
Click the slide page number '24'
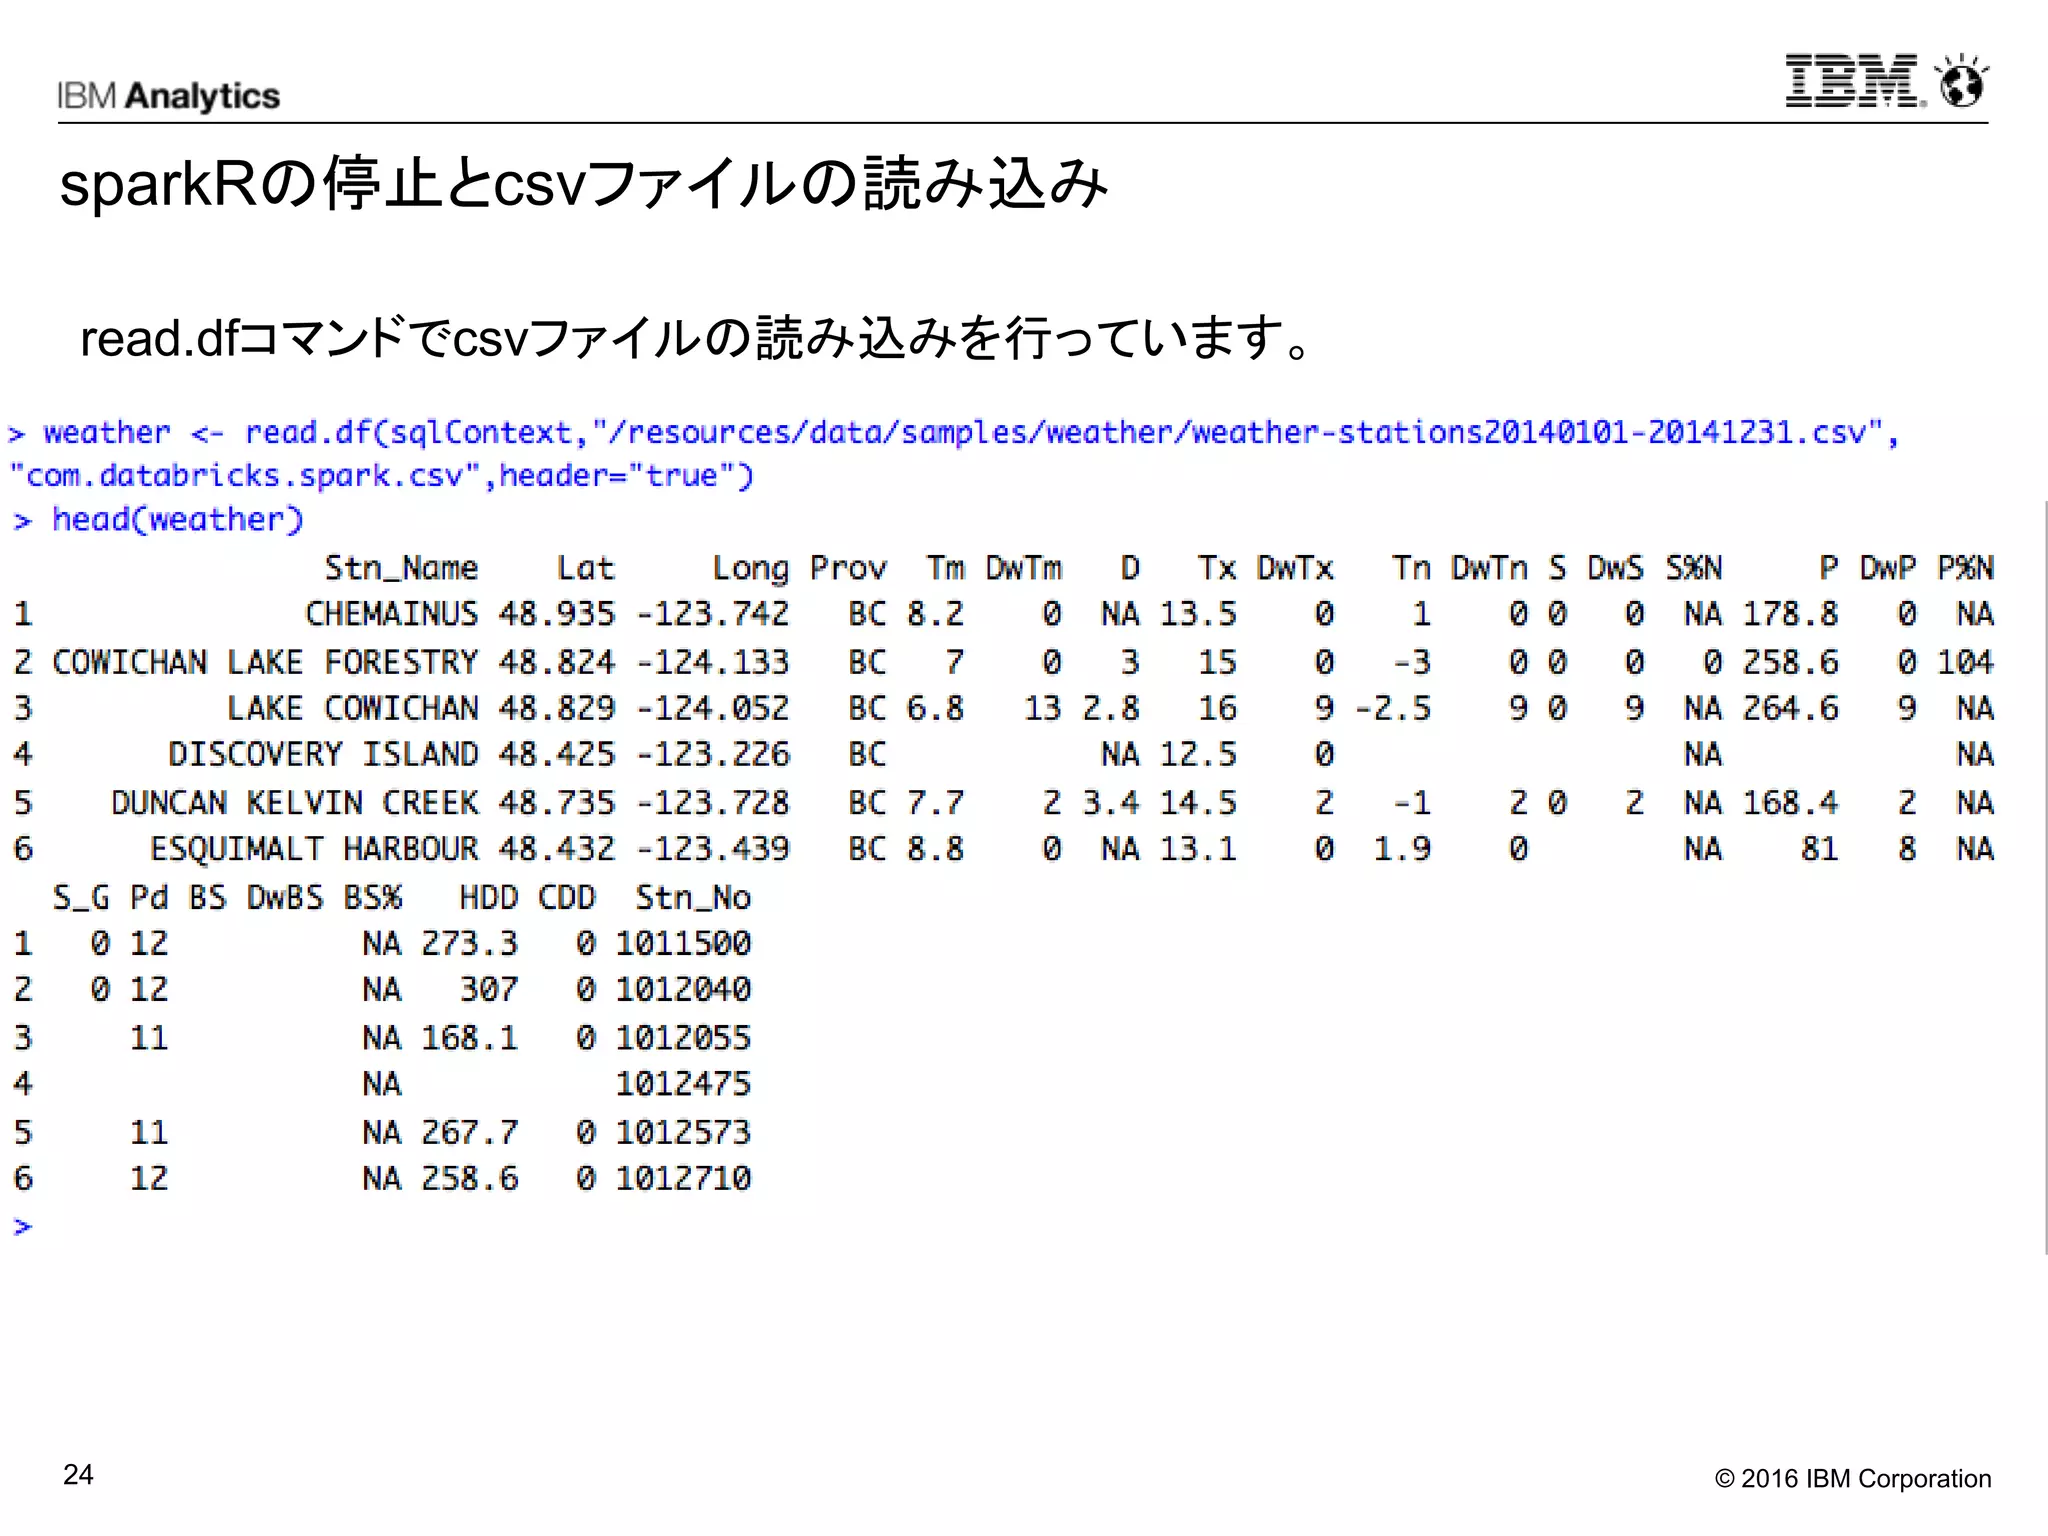click(78, 1475)
